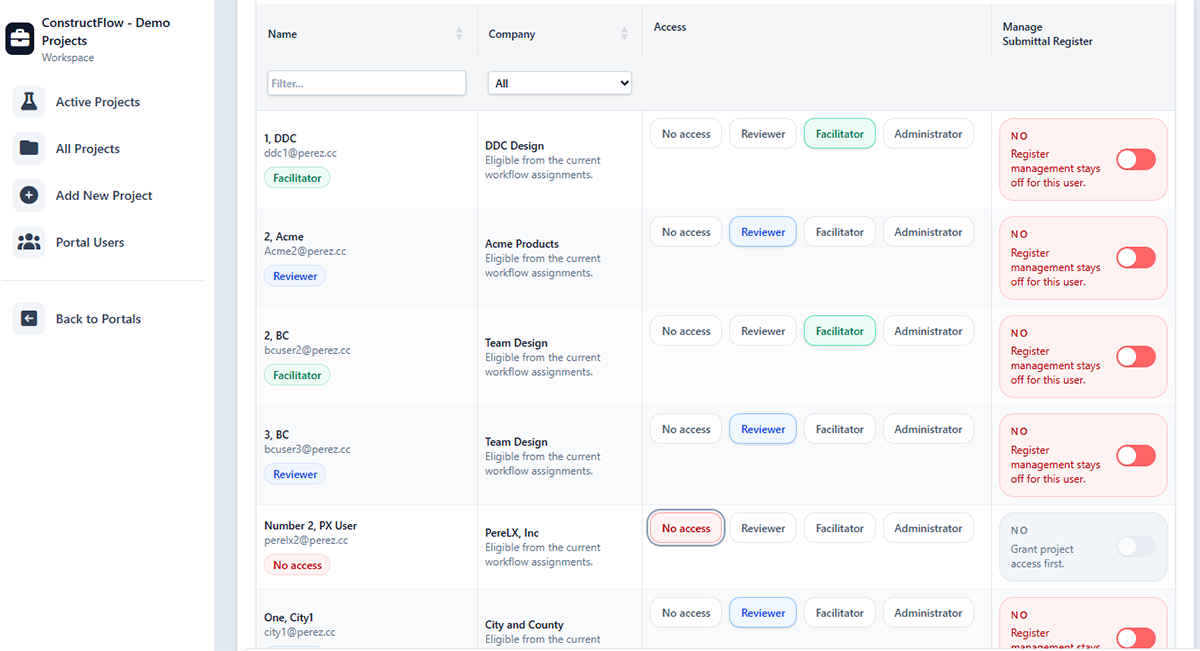Toggle register management for ddc1@perez.cc
The width and height of the screenshot is (1200, 651).
(1136, 159)
